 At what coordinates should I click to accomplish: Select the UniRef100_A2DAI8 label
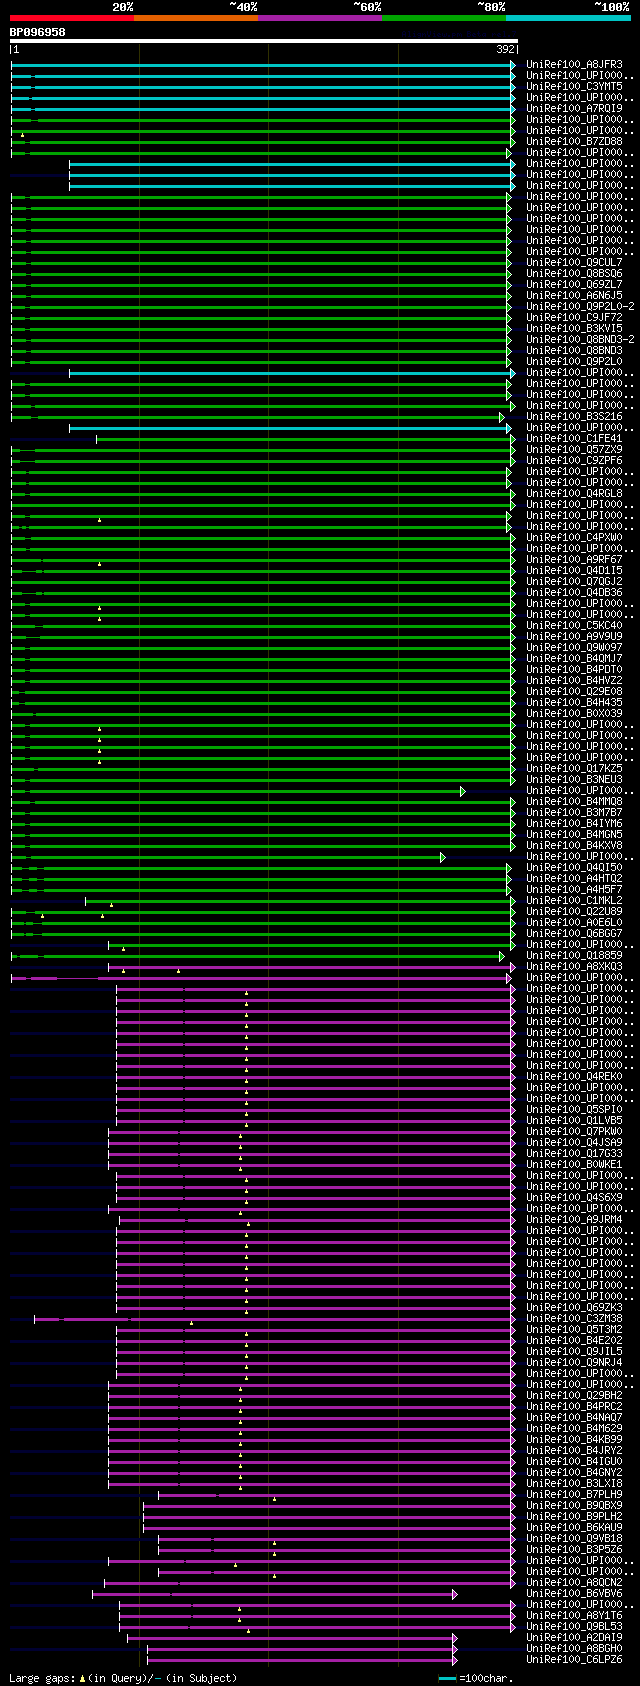pyautogui.click(x=574, y=1638)
